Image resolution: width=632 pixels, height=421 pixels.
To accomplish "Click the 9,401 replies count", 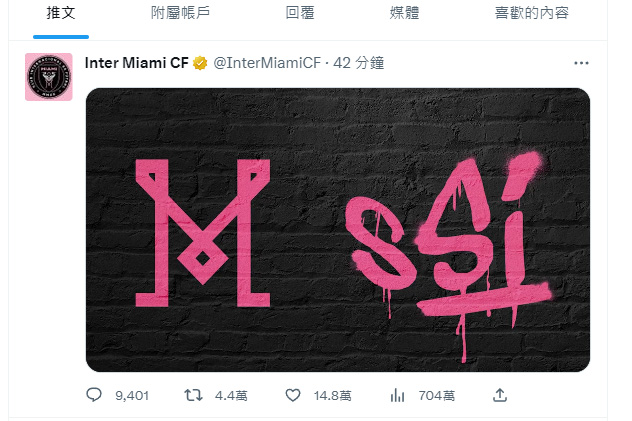I will (132, 396).
